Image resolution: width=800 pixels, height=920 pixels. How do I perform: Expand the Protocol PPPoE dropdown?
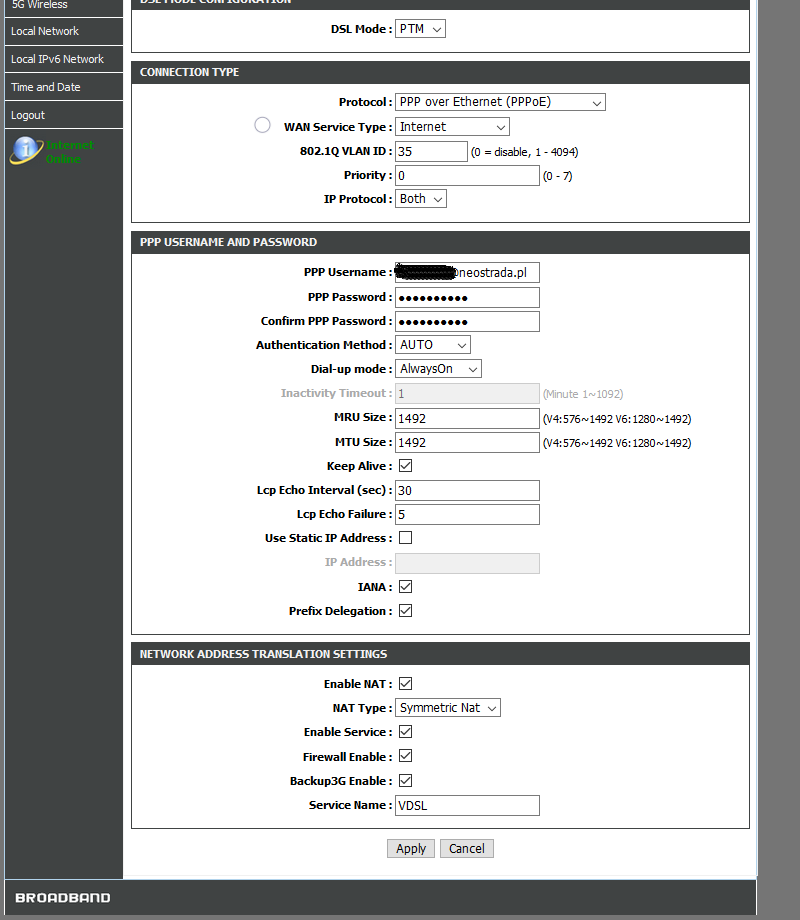tap(500, 102)
